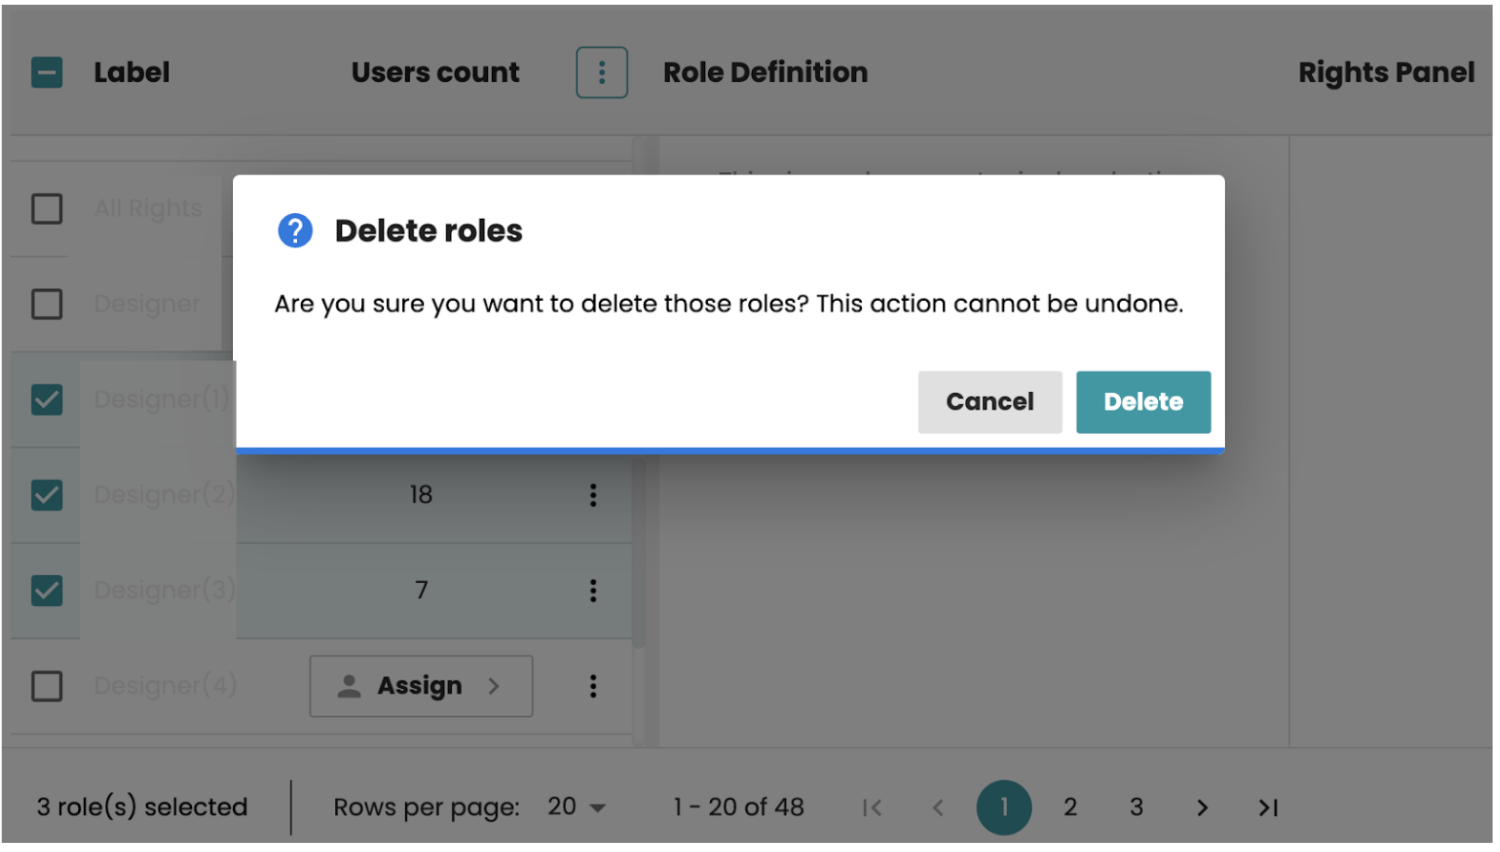Click the blue question mark dialog icon

(295, 231)
